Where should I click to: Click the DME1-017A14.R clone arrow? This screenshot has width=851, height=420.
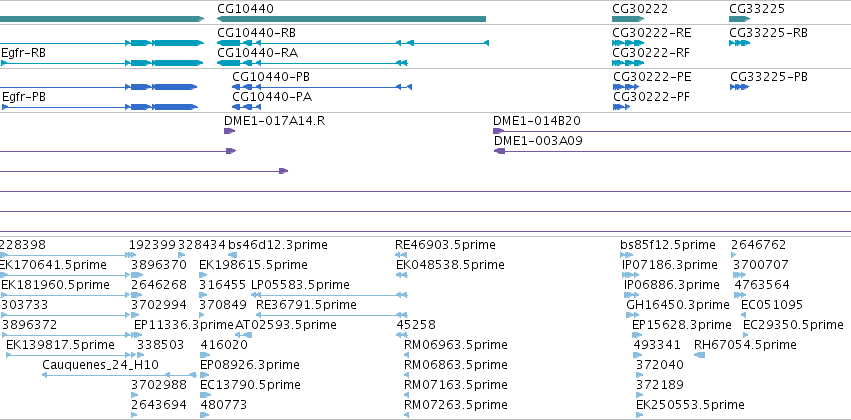click(x=230, y=131)
